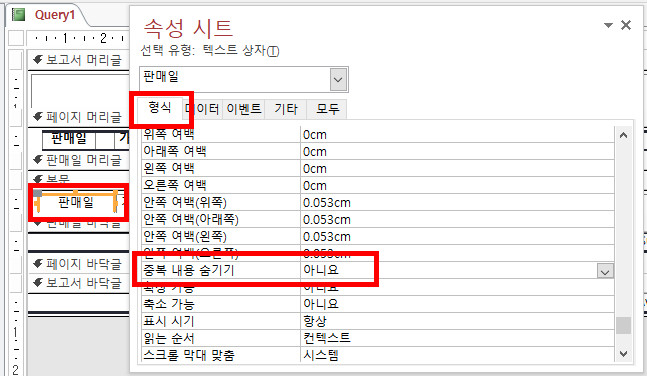This screenshot has height=376, width=647.
Task: Click the property list scroll up arrow
Action: [x=623, y=135]
